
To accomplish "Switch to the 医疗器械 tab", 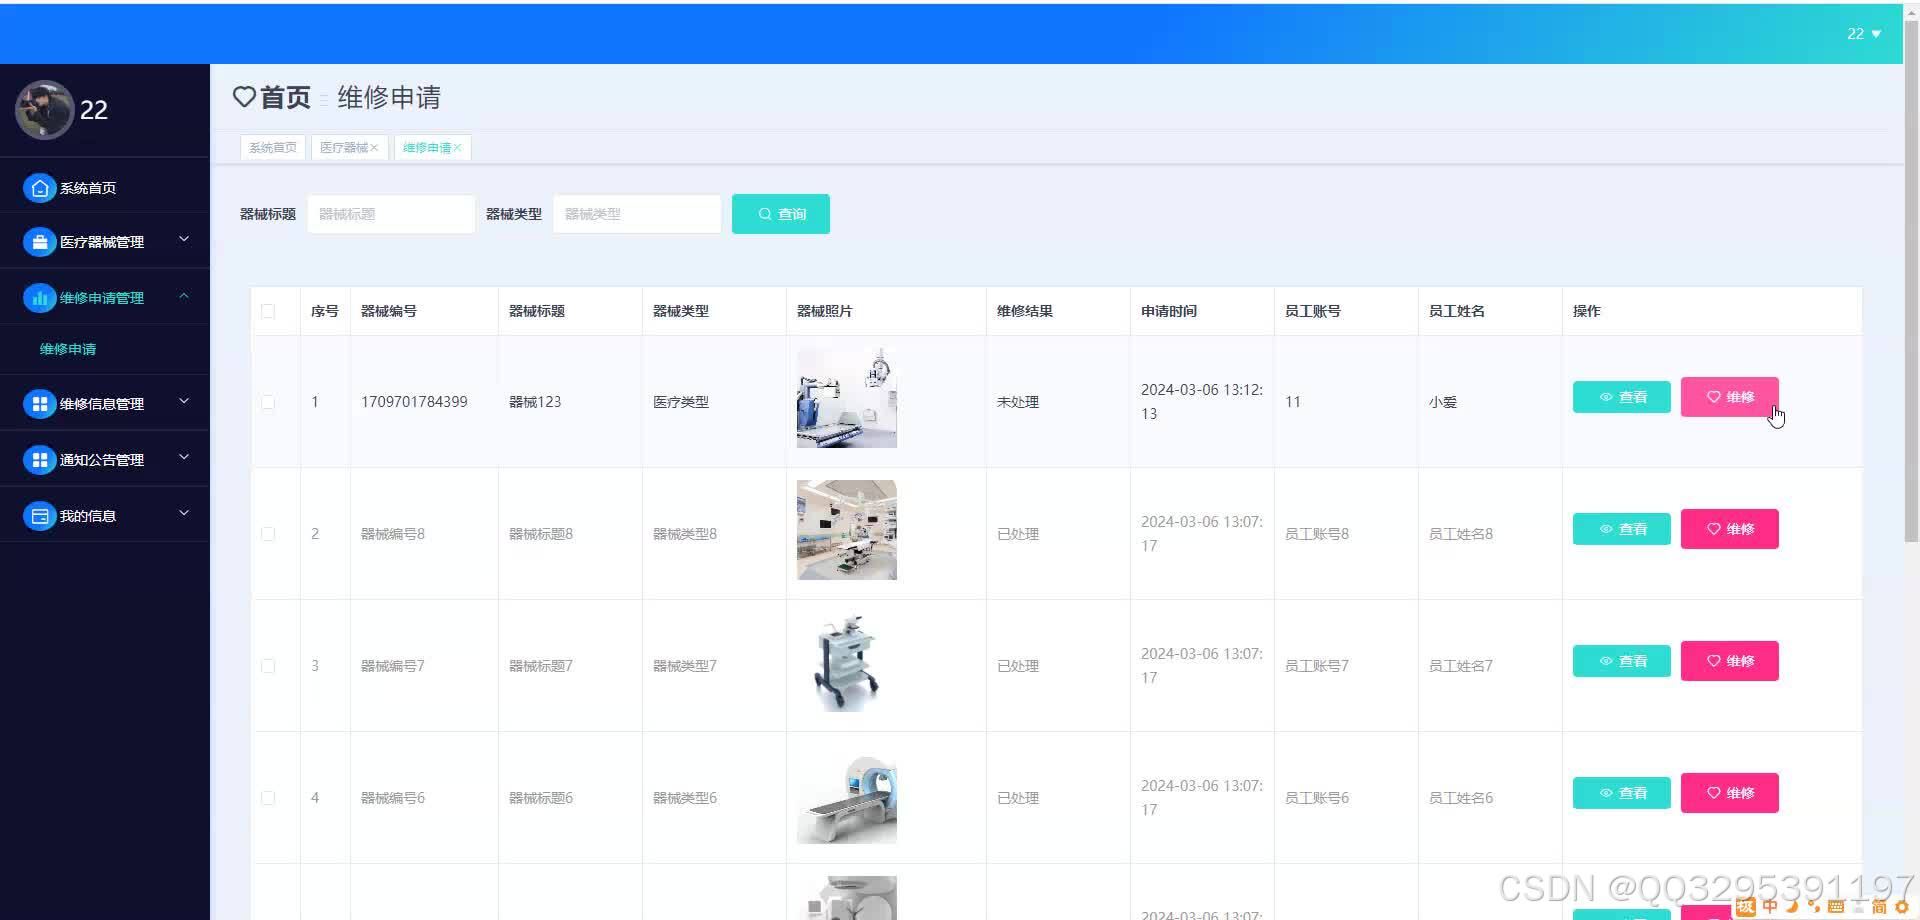I will [344, 147].
